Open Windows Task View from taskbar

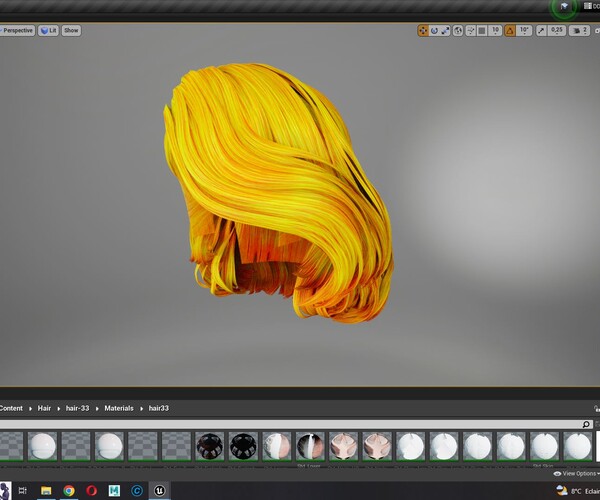pyautogui.click(x=23, y=490)
